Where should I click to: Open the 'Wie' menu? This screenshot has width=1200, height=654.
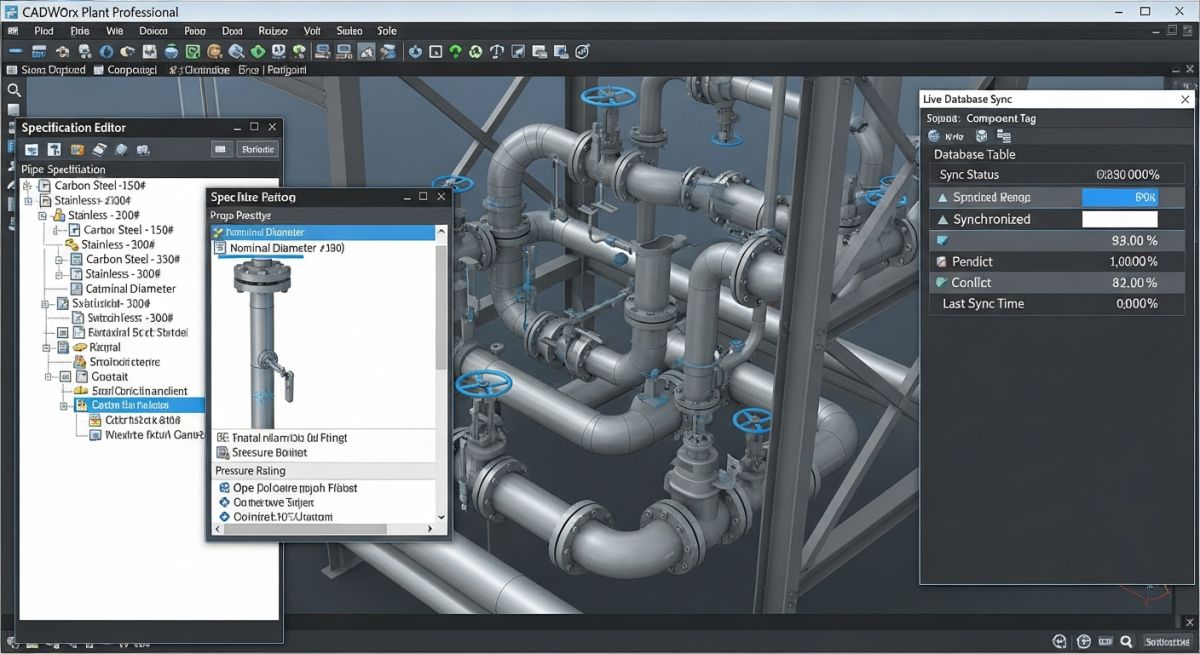pos(115,31)
